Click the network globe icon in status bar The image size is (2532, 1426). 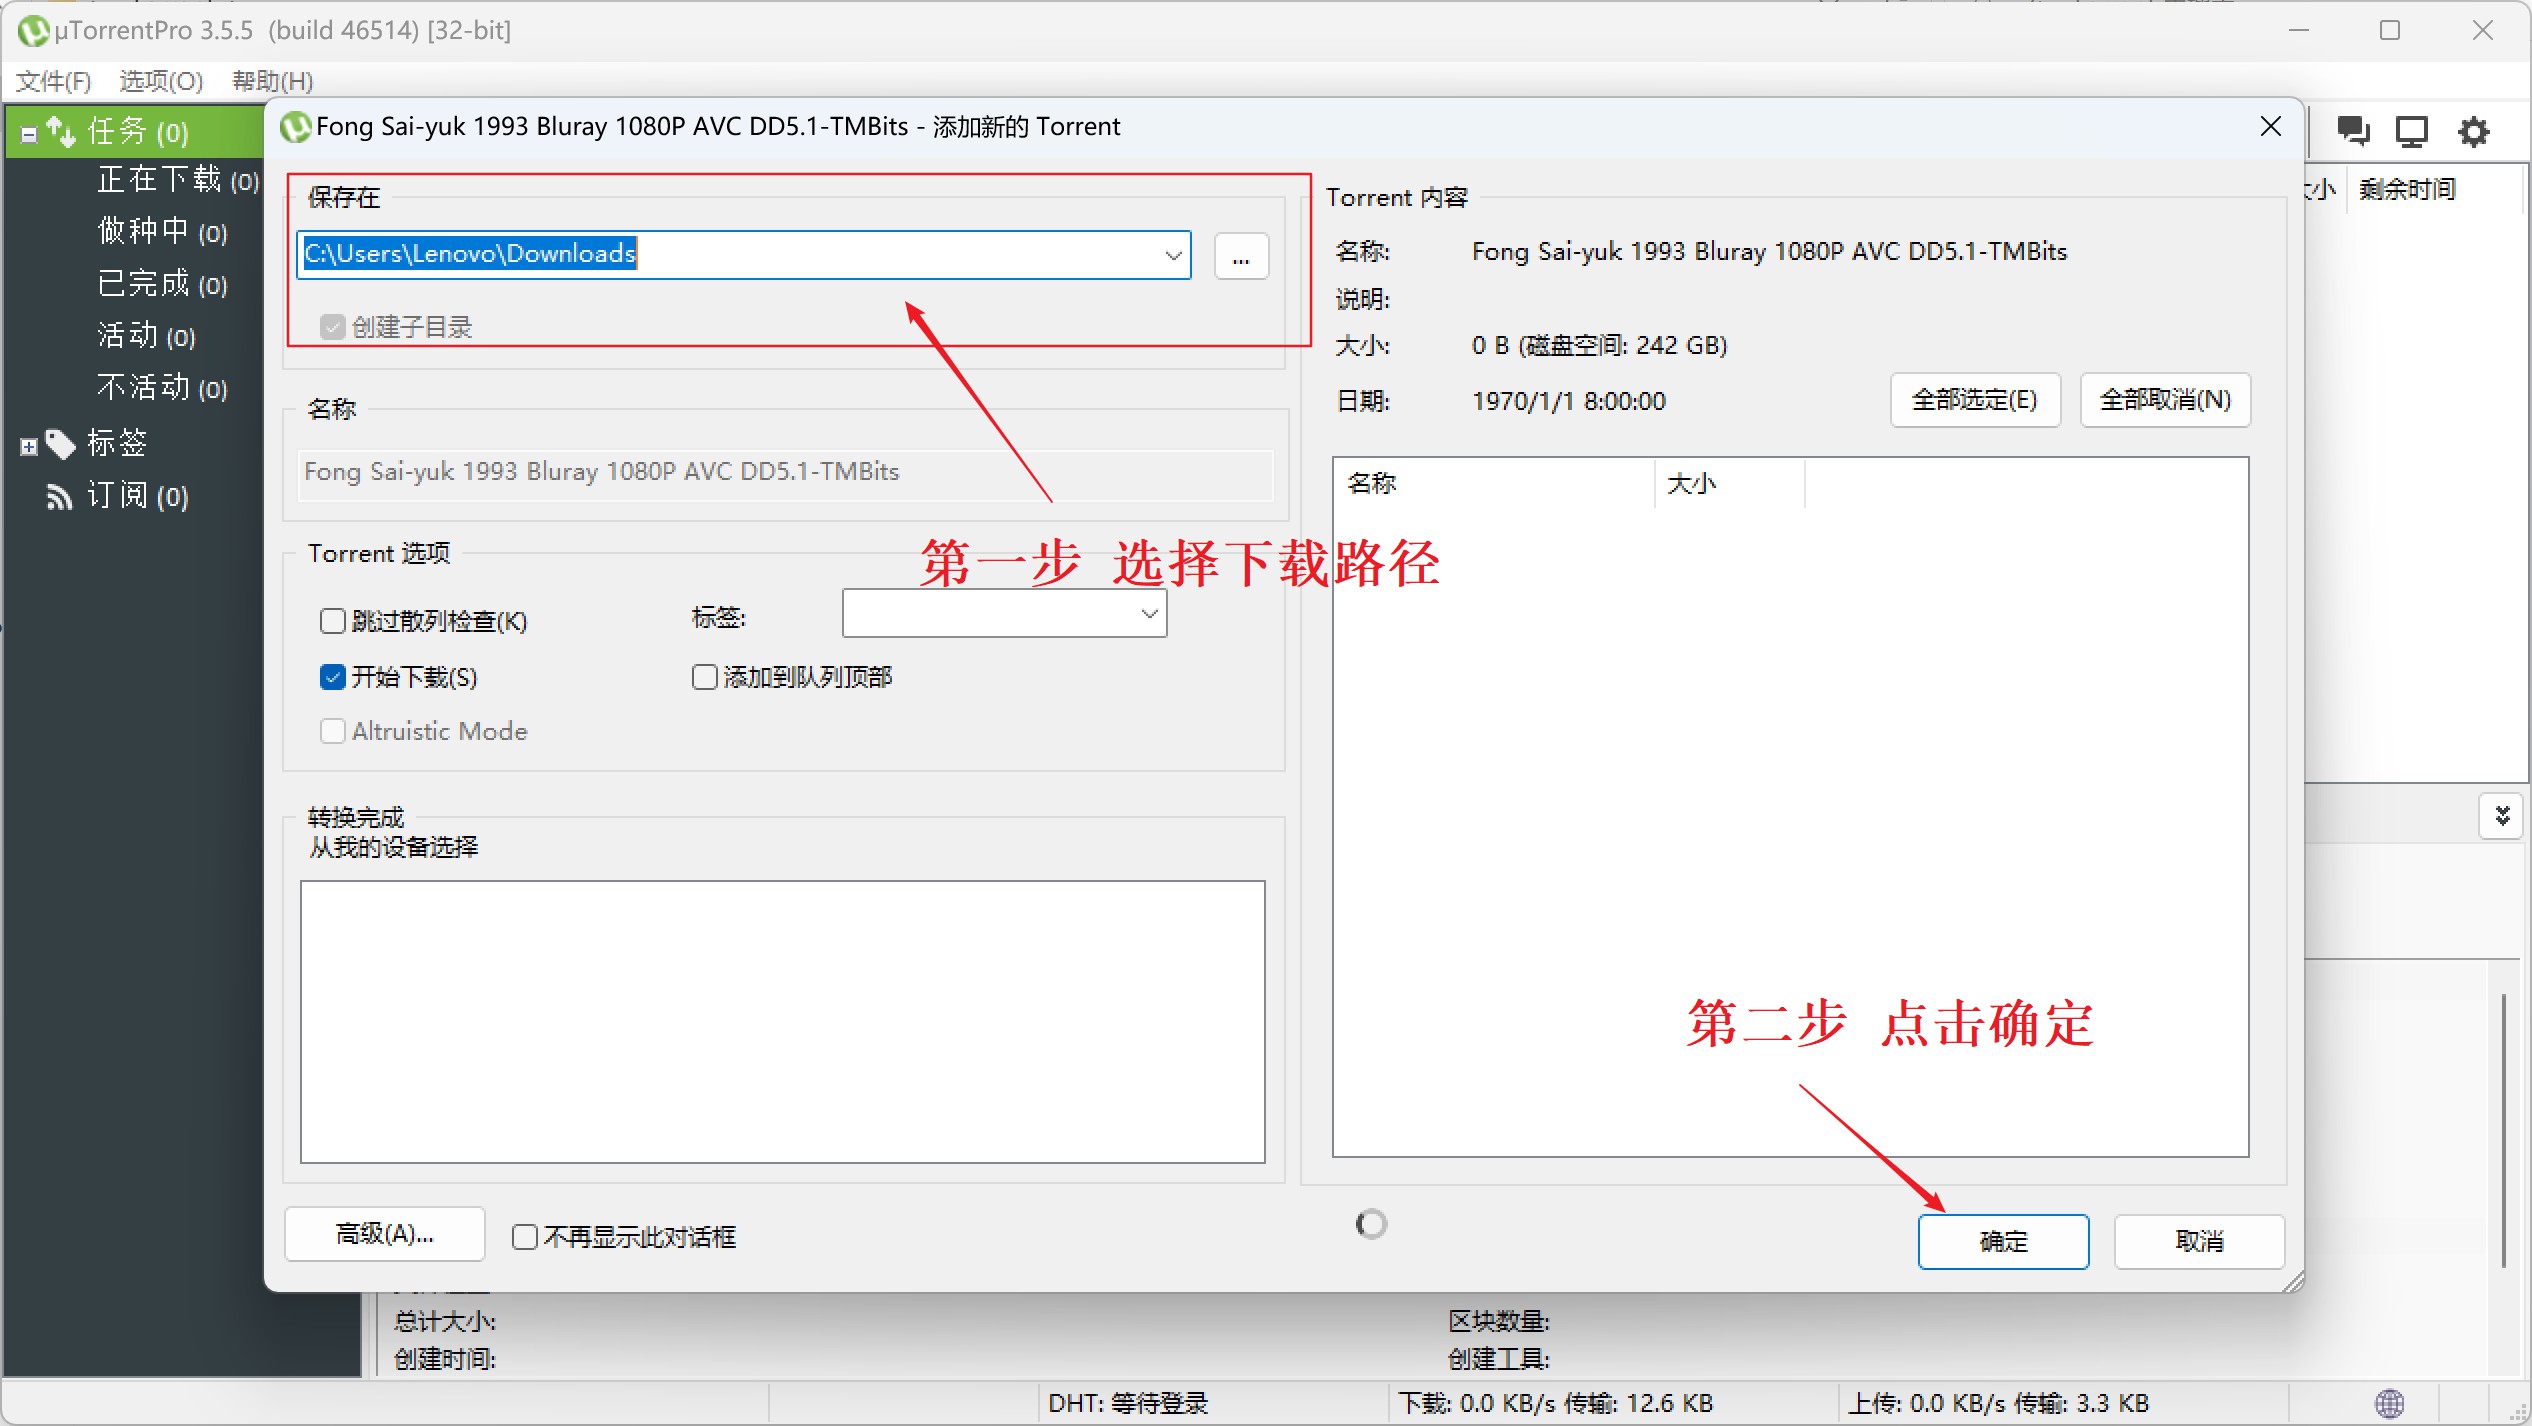[x=2390, y=1404]
